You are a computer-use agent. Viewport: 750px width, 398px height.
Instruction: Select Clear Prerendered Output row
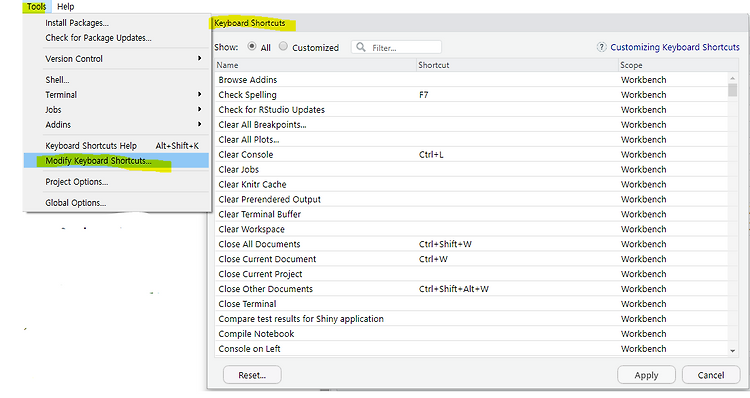pyautogui.click(x=471, y=199)
